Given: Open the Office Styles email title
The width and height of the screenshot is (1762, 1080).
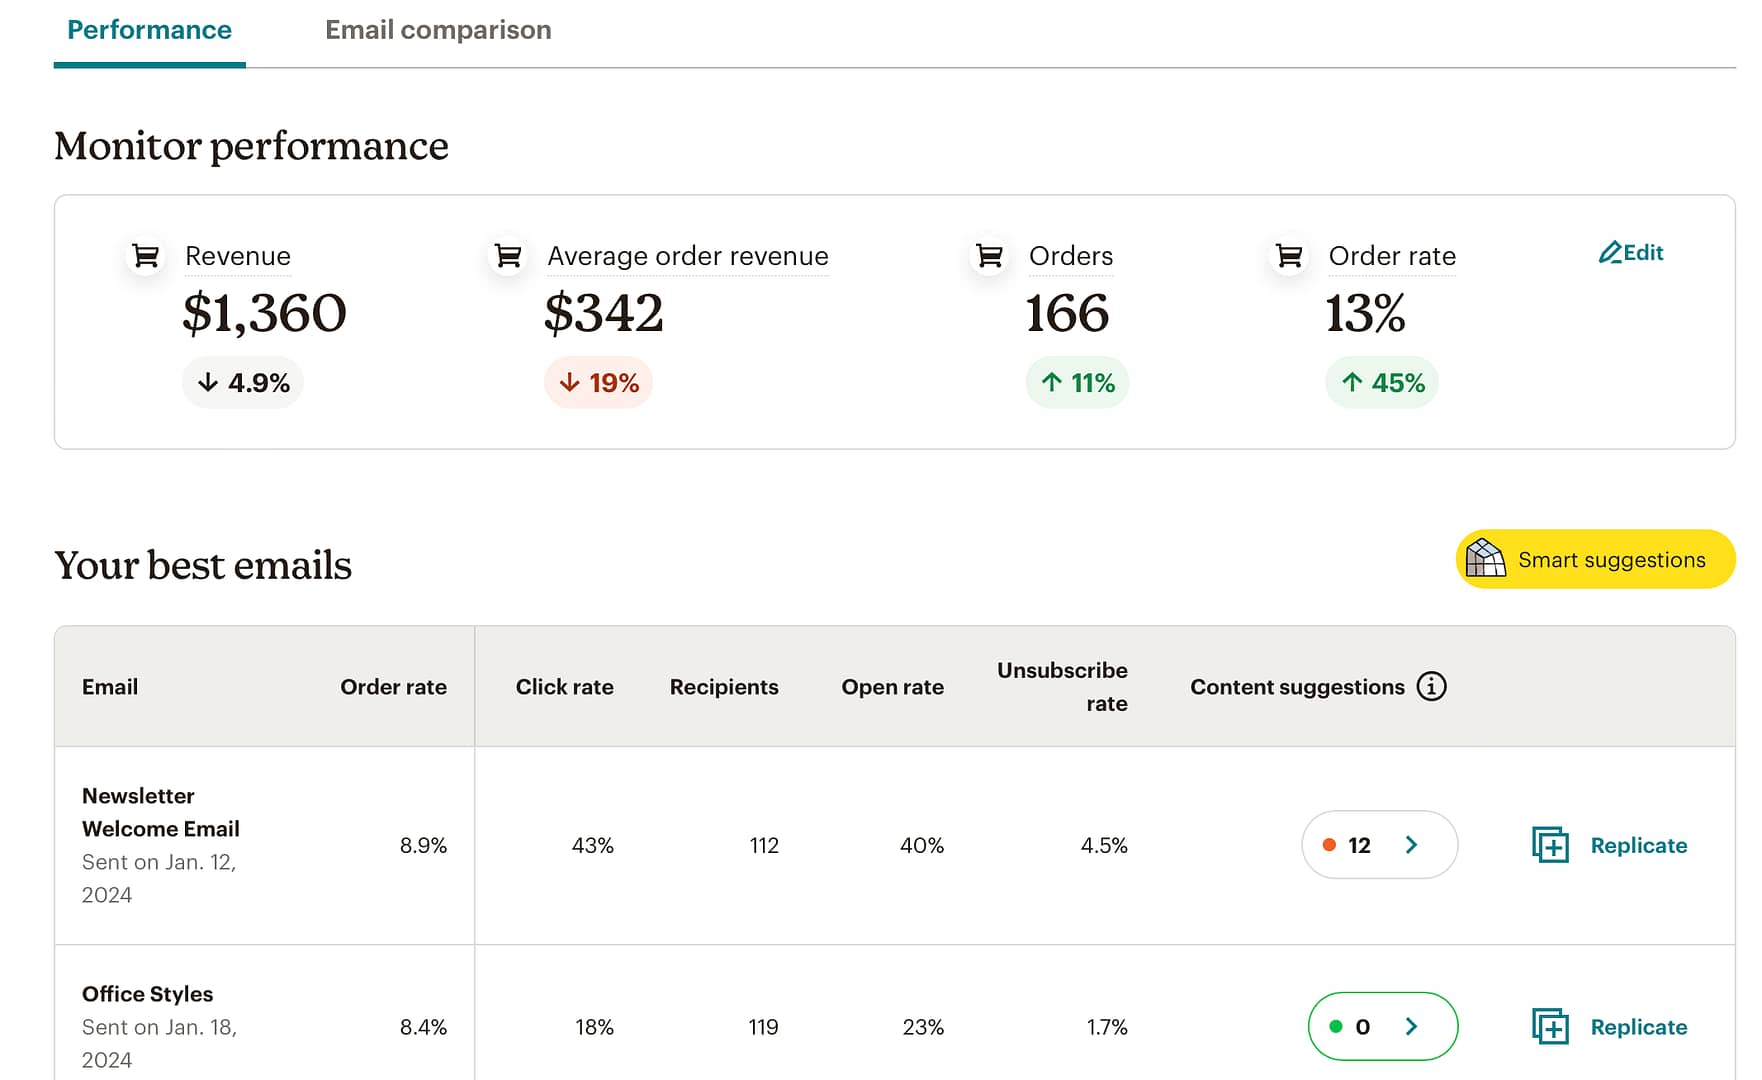Looking at the screenshot, I should (x=147, y=994).
